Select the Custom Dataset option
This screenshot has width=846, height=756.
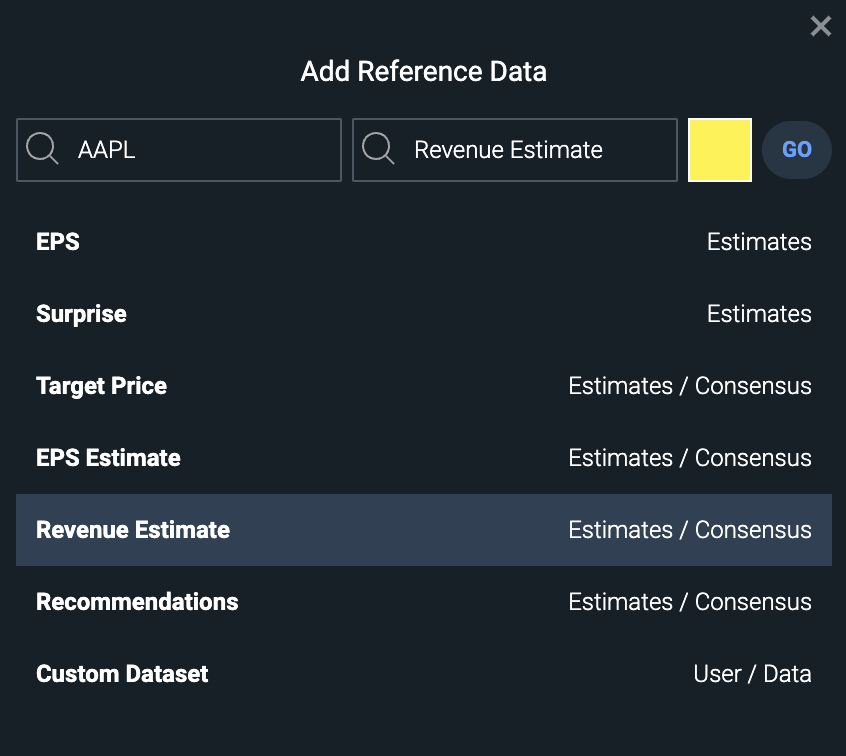click(122, 673)
